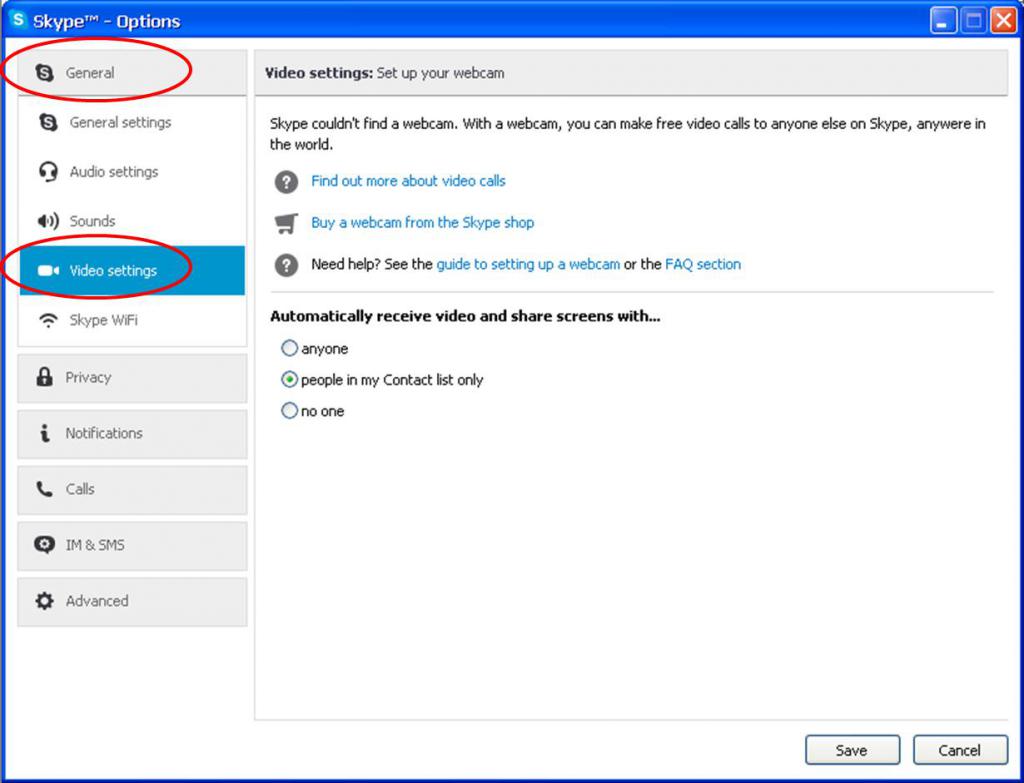Viewport: 1024px width, 783px height.
Task: Select the 'no one' radio button
Action: [x=289, y=411]
